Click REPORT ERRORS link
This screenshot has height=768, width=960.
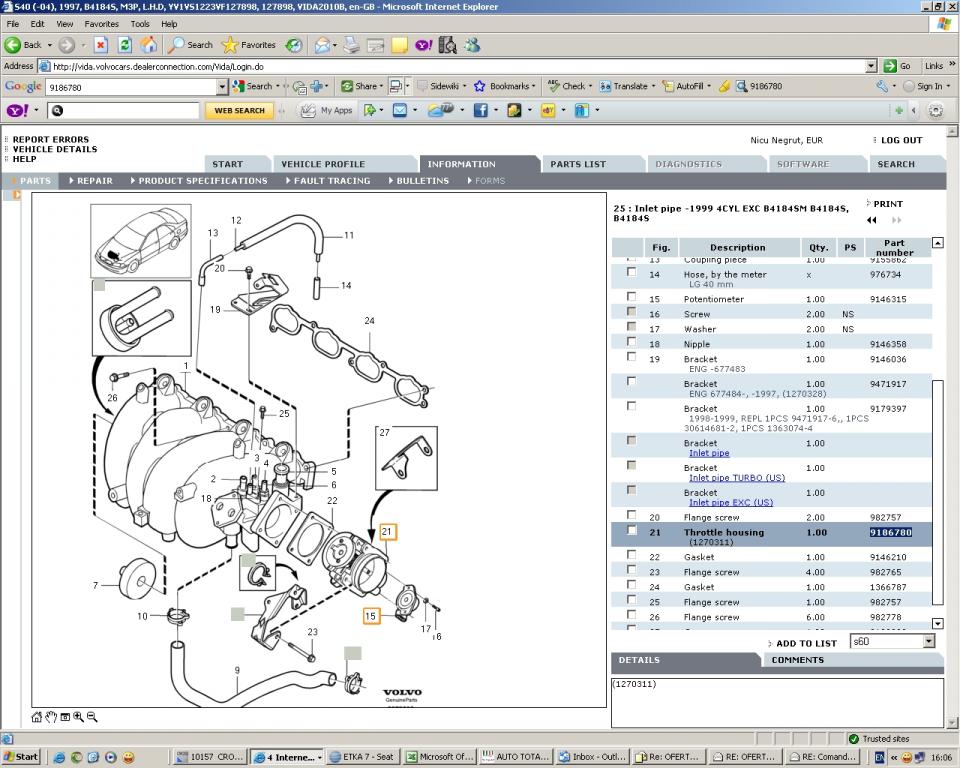51,140
